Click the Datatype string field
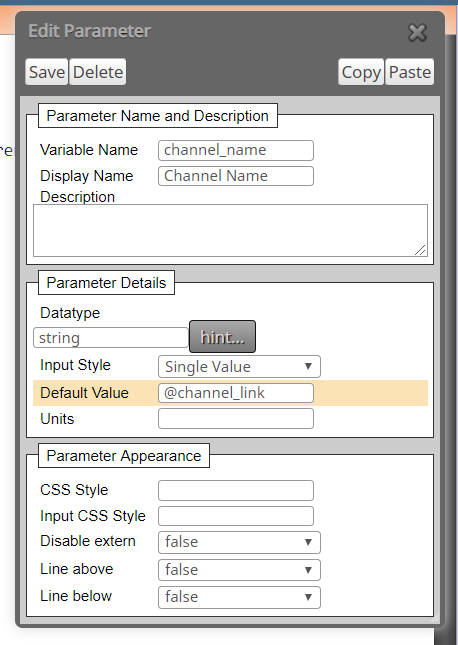 (x=110, y=338)
